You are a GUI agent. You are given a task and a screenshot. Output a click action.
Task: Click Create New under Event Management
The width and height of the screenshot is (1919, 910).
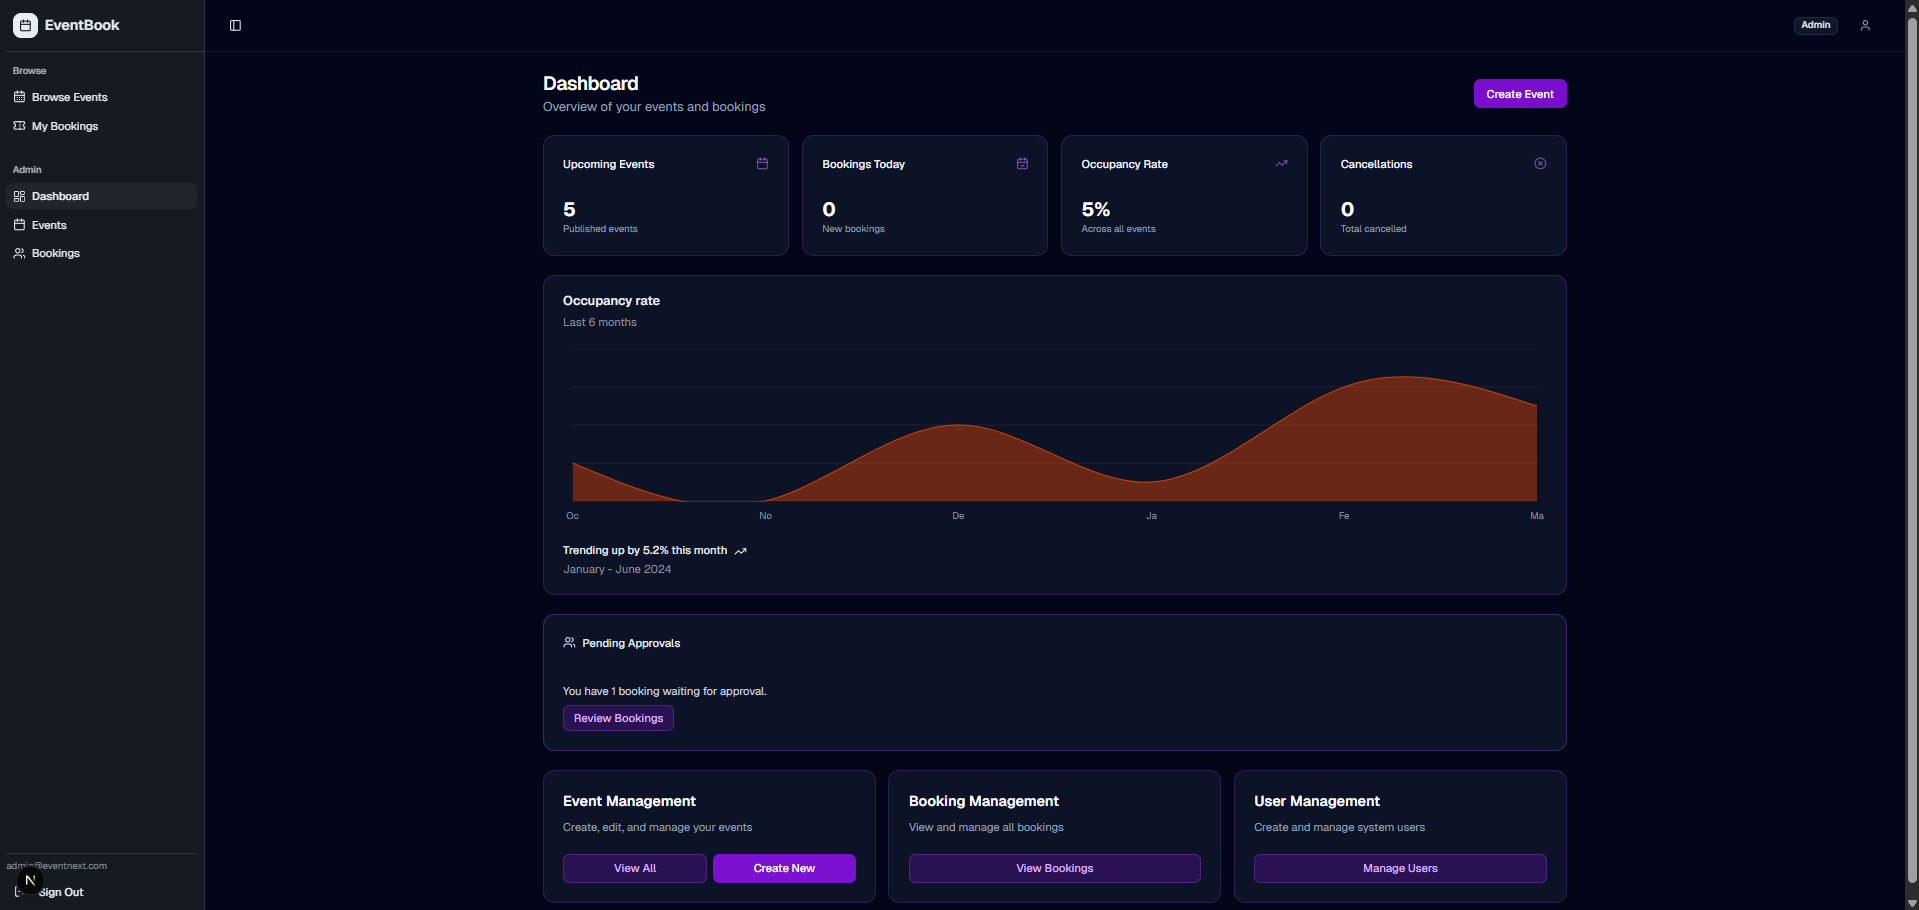coord(783,868)
